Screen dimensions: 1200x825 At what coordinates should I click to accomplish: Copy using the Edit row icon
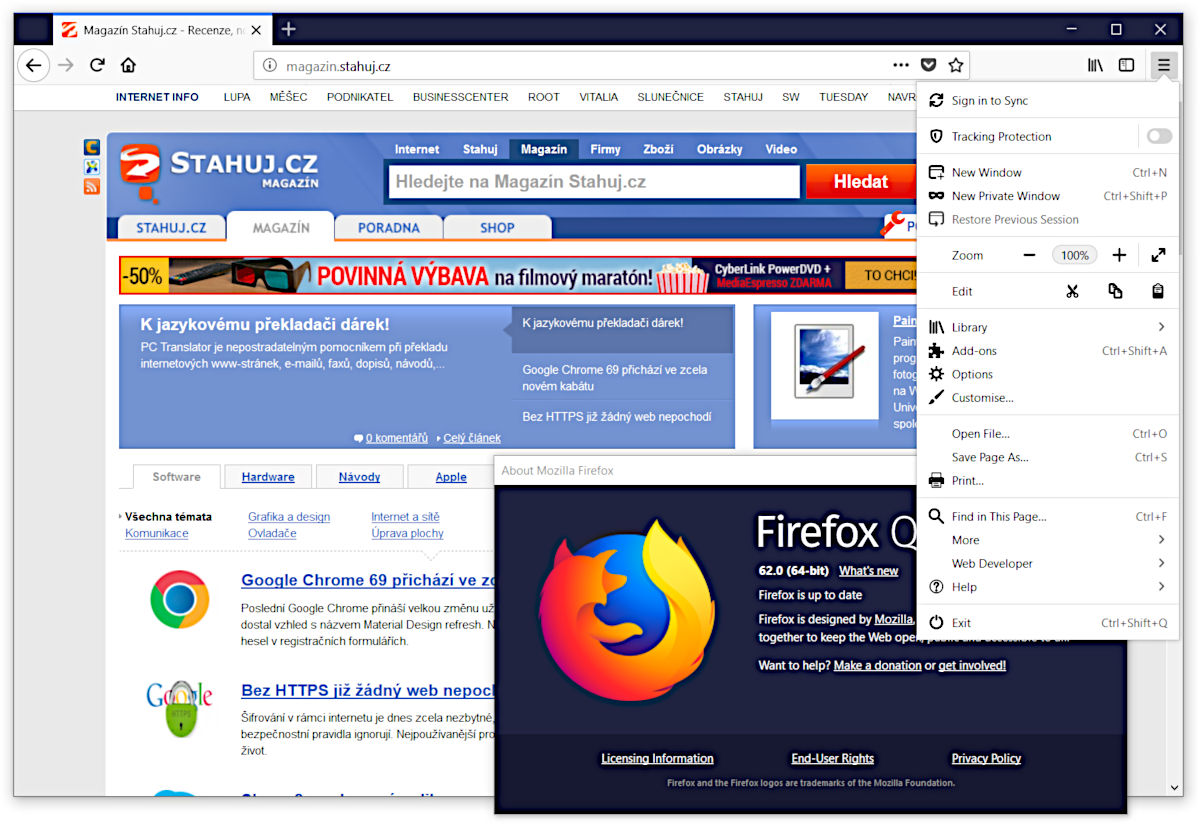pos(1115,291)
